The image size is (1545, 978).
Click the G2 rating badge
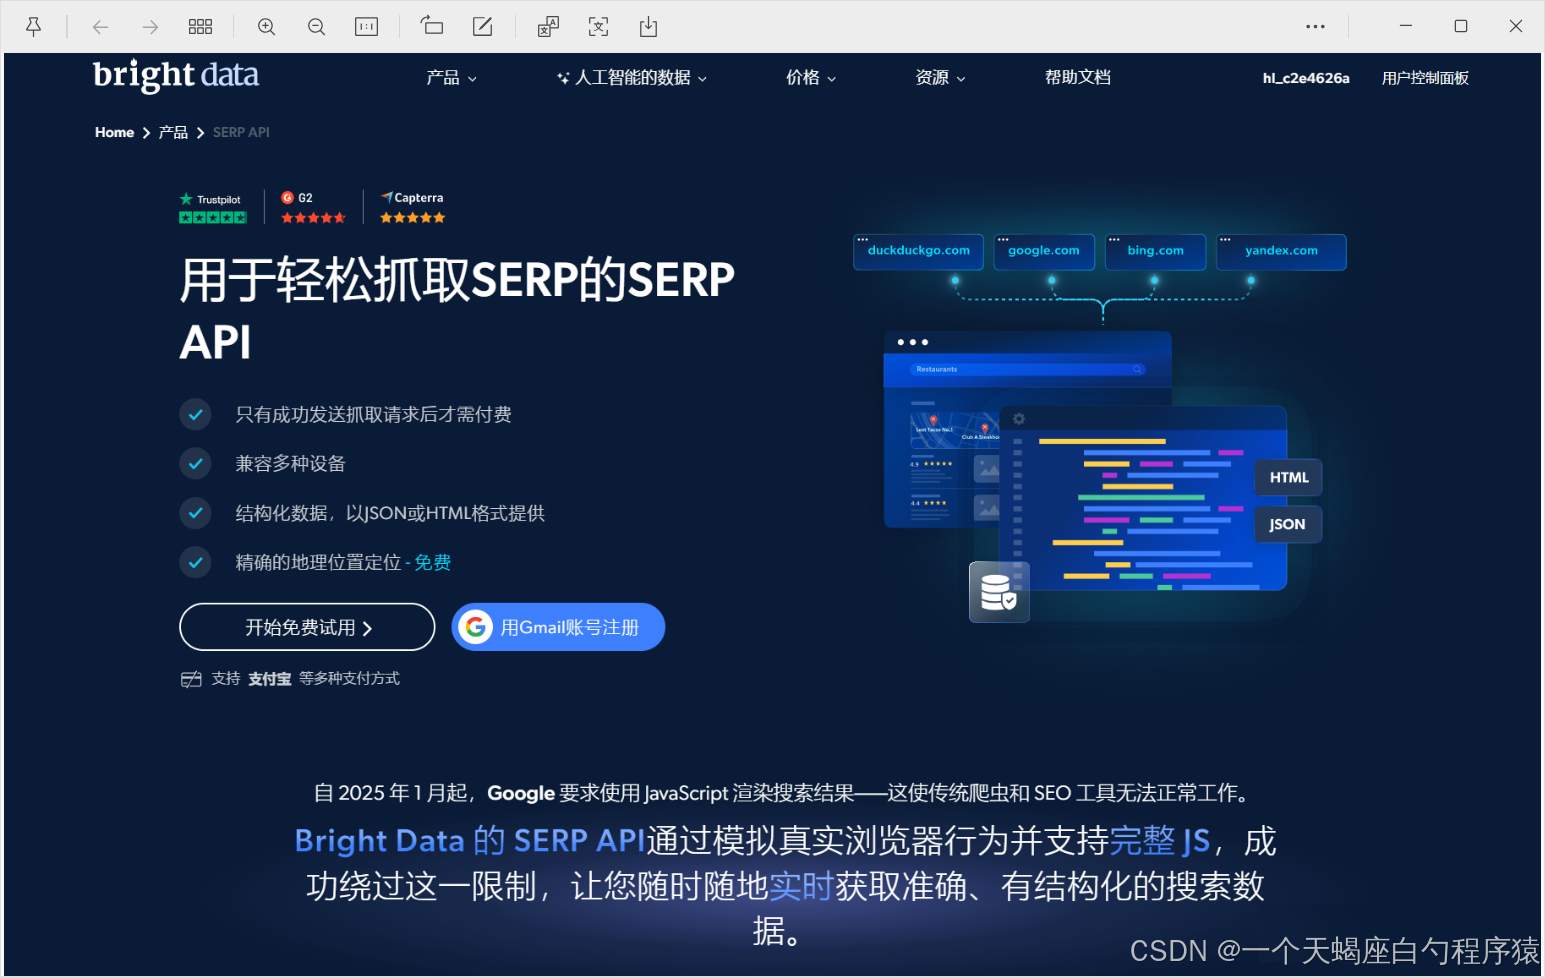[313, 208]
